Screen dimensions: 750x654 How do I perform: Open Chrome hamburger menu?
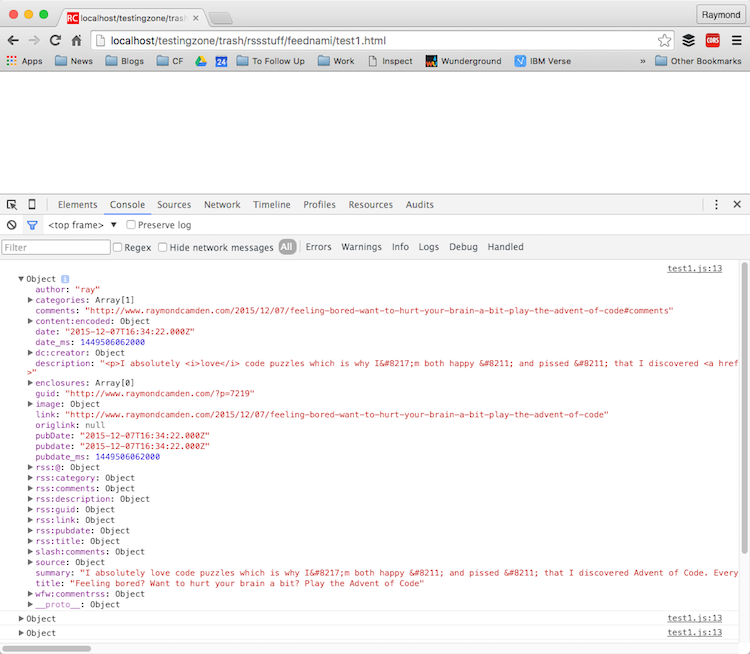[737, 41]
